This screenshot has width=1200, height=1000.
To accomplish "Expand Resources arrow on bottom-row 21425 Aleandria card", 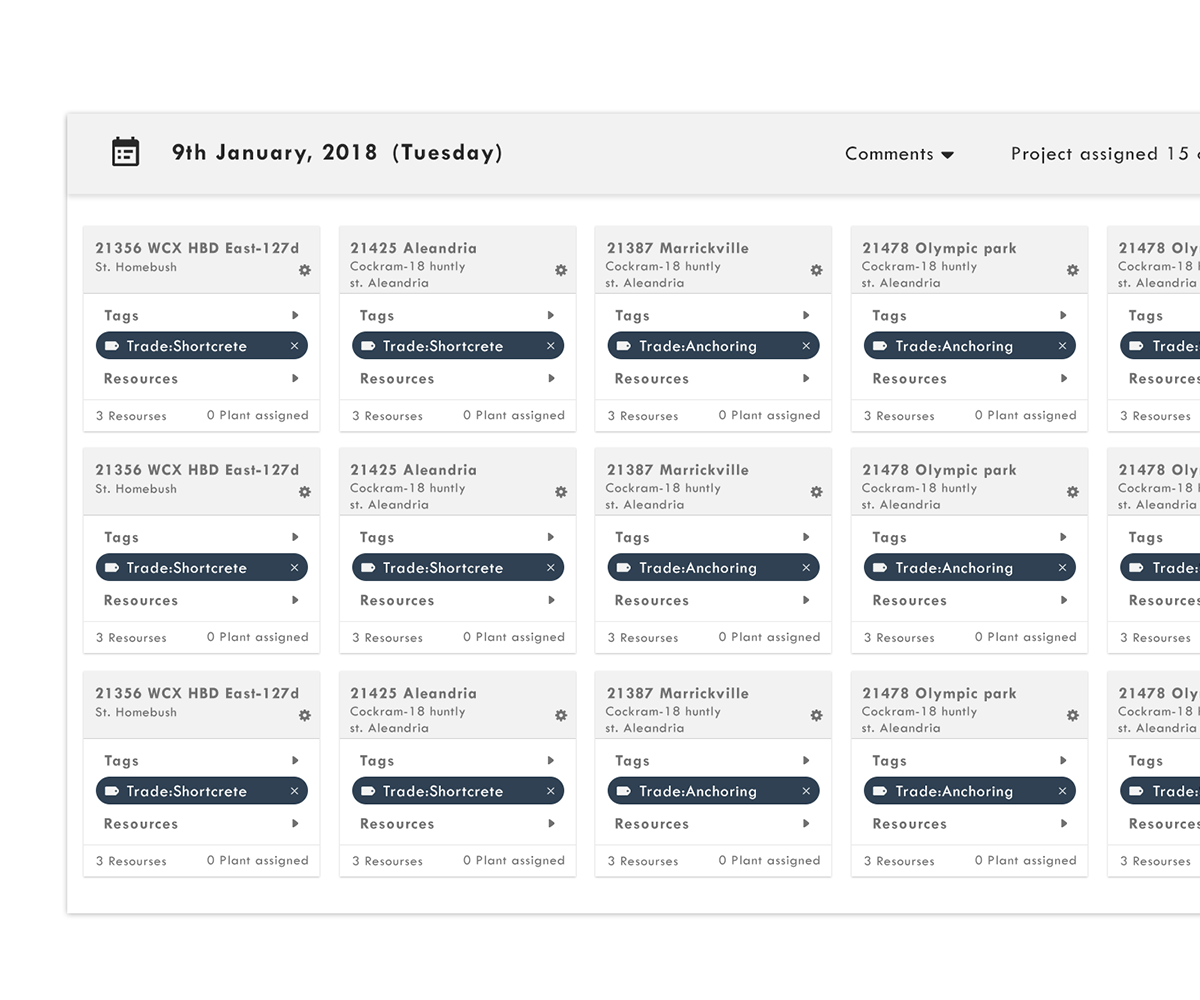I will tap(551, 823).
